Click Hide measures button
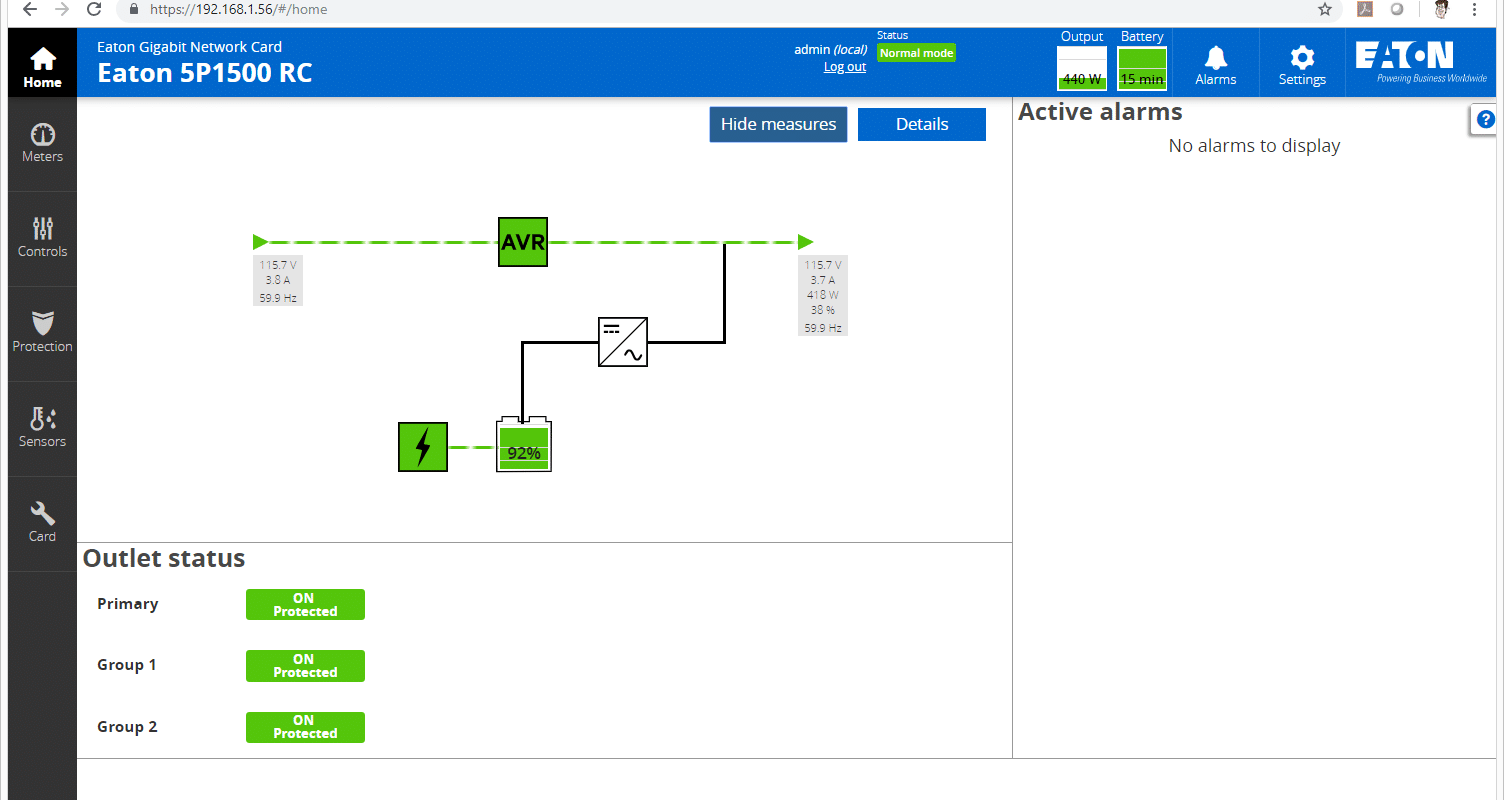 click(778, 125)
